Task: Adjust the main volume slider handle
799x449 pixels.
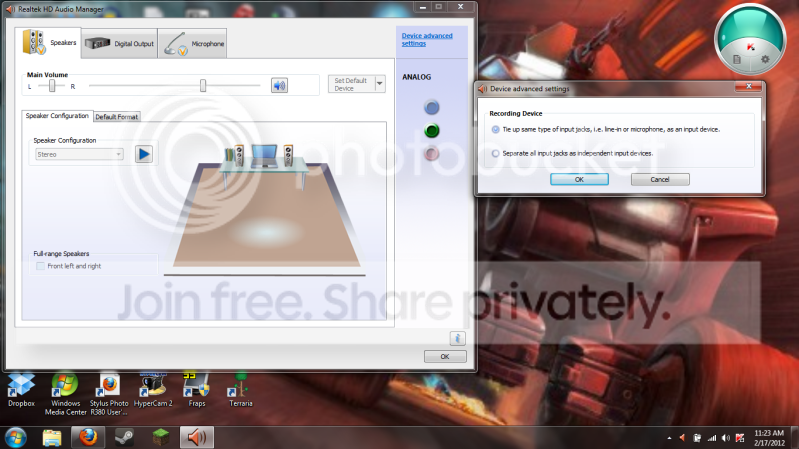Action: point(203,85)
